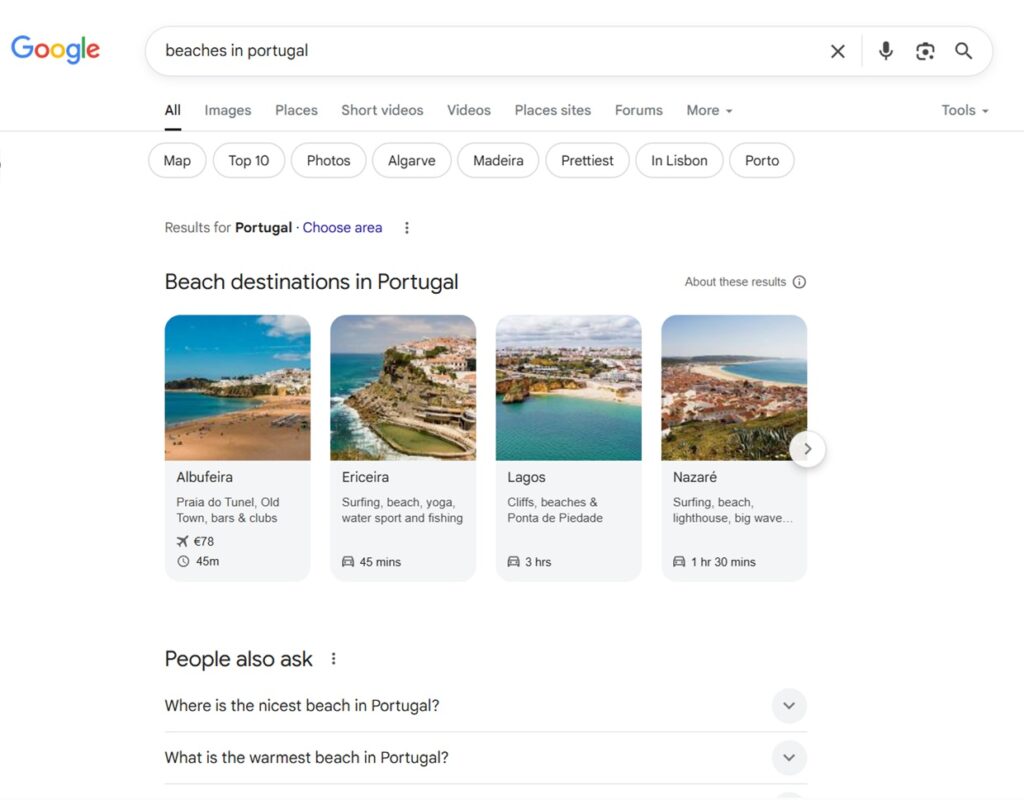
Task: Select the Prettiest filter chip
Action: coord(587,160)
